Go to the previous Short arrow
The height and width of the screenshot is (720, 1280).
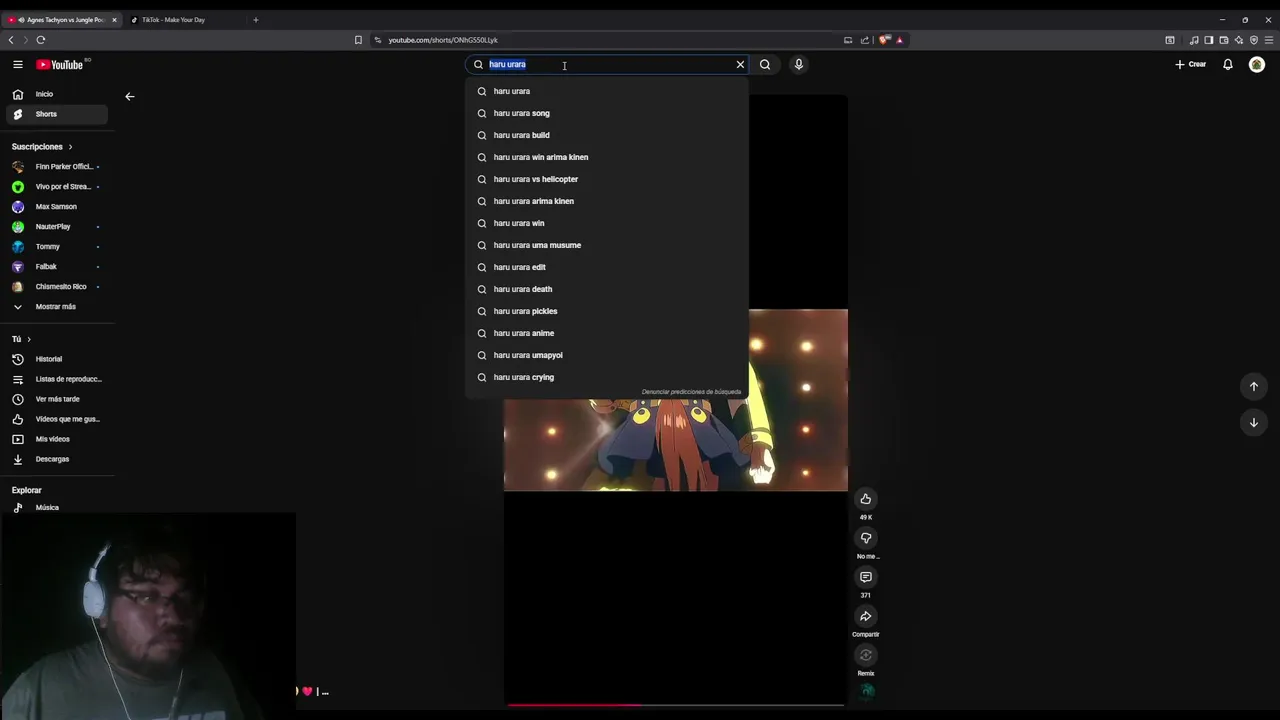pyautogui.click(x=1254, y=386)
